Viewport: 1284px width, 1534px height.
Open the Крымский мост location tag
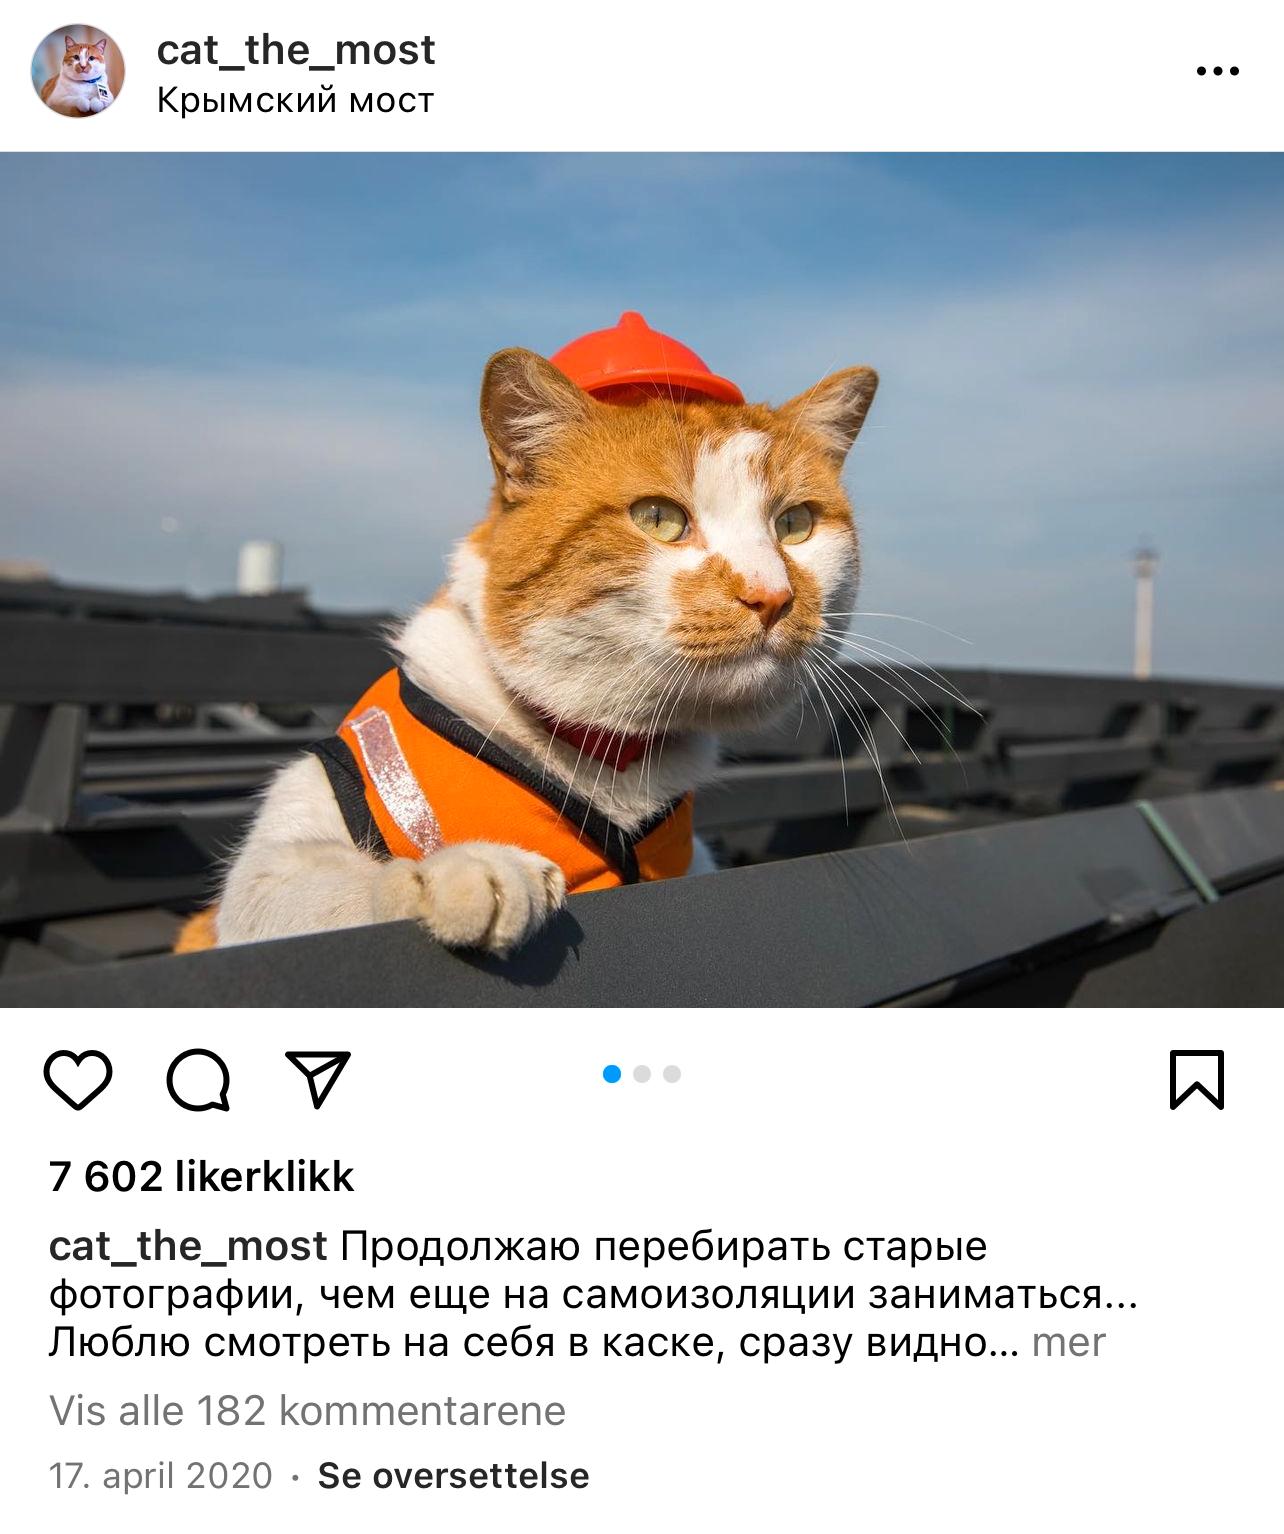[x=296, y=100]
